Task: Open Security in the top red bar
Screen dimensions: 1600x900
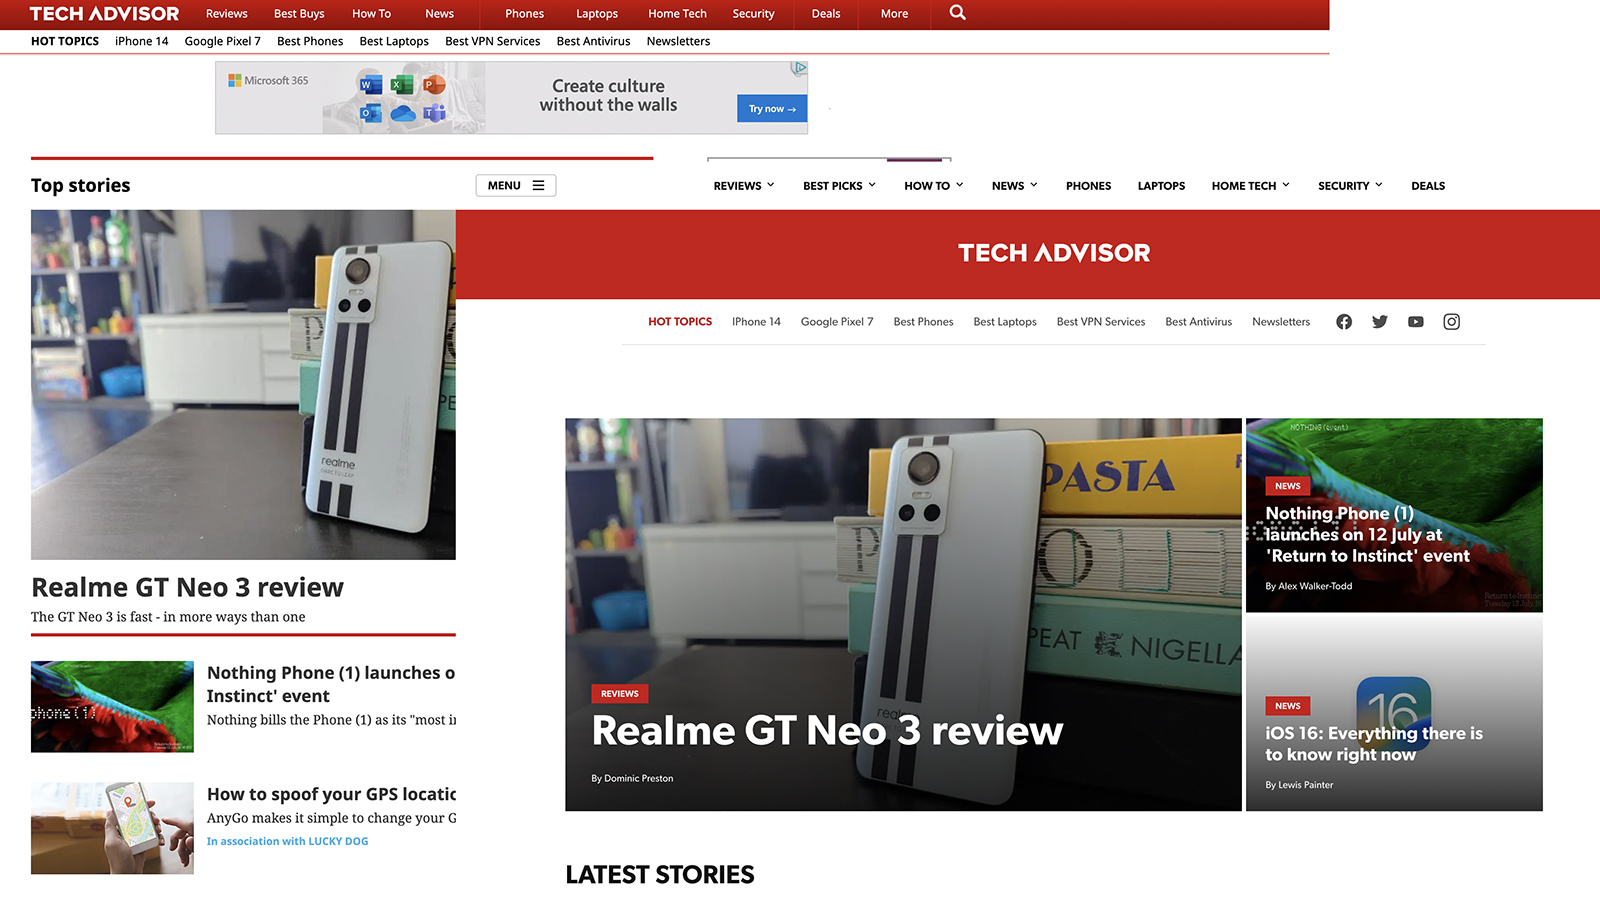Action: pyautogui.click(x=753, y=14)
